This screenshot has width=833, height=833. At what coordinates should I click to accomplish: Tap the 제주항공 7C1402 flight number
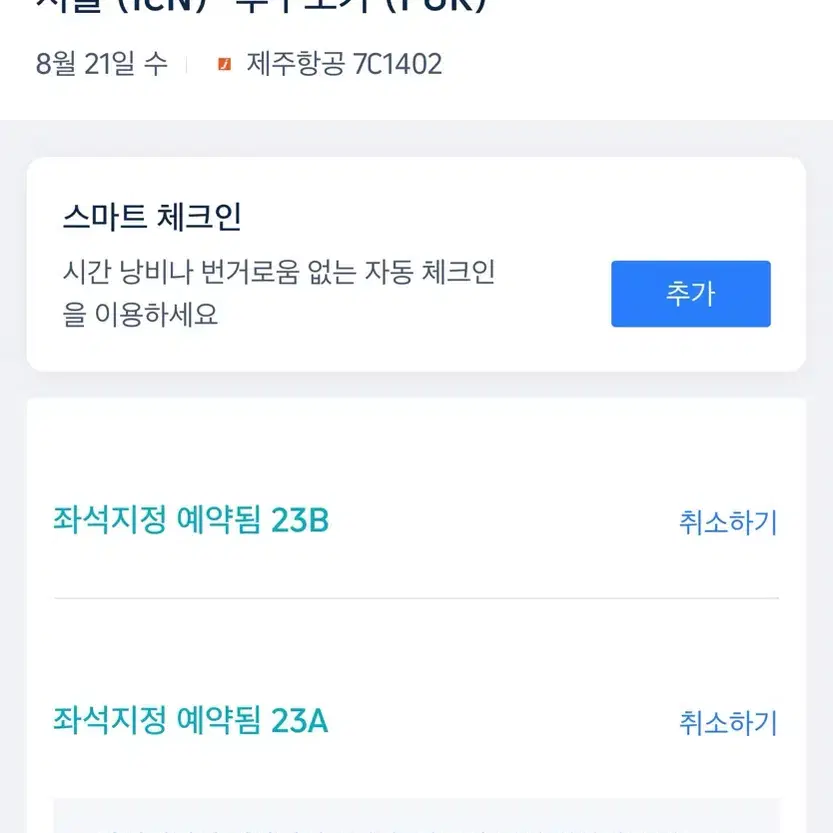click(344, 64)
